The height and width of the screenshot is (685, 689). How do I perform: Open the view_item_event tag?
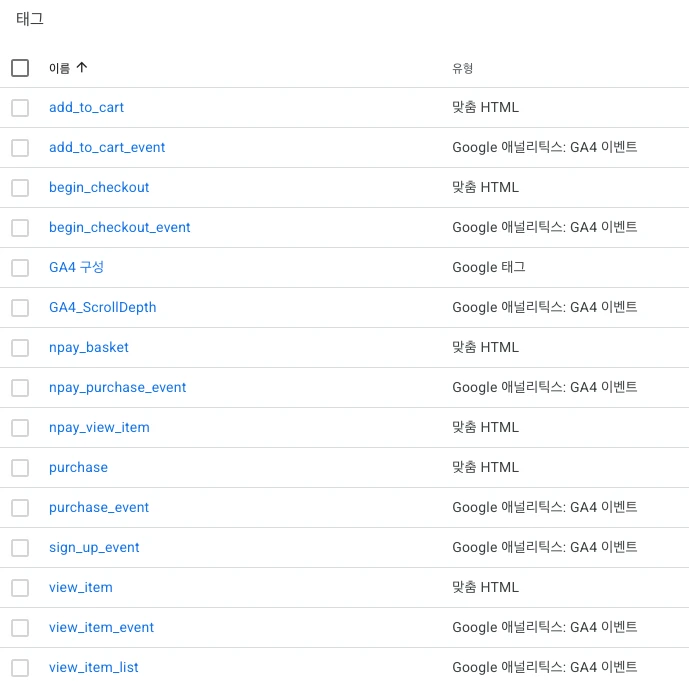[x=102, y=627]
